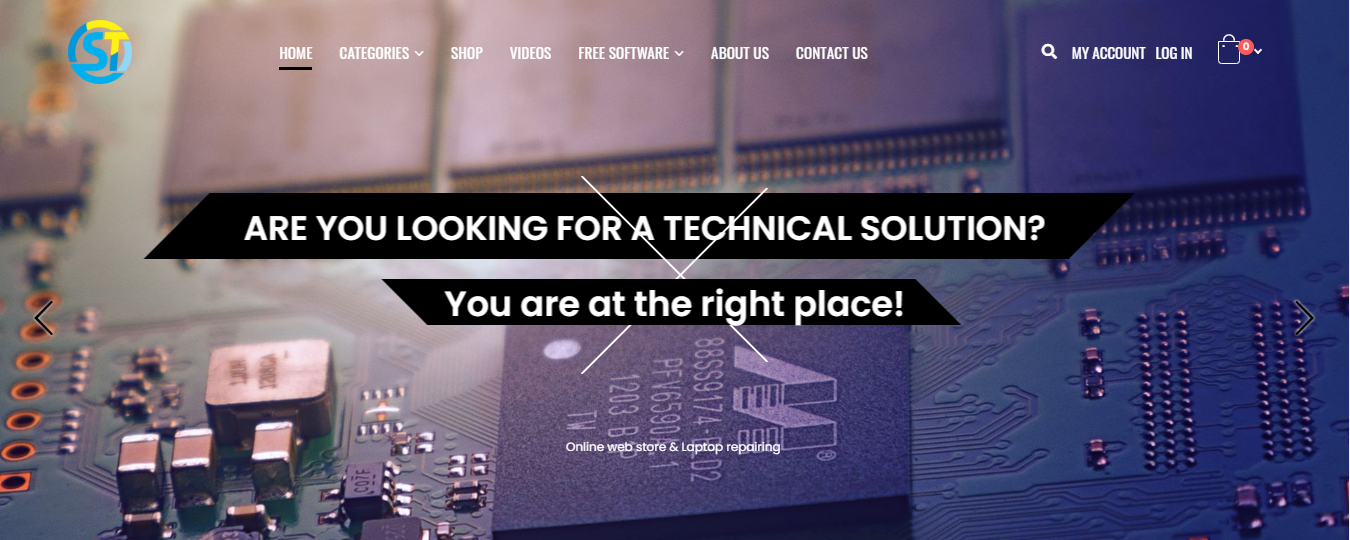Open the Free Software menu label
1350x540 pixels.
pos(623,53)
